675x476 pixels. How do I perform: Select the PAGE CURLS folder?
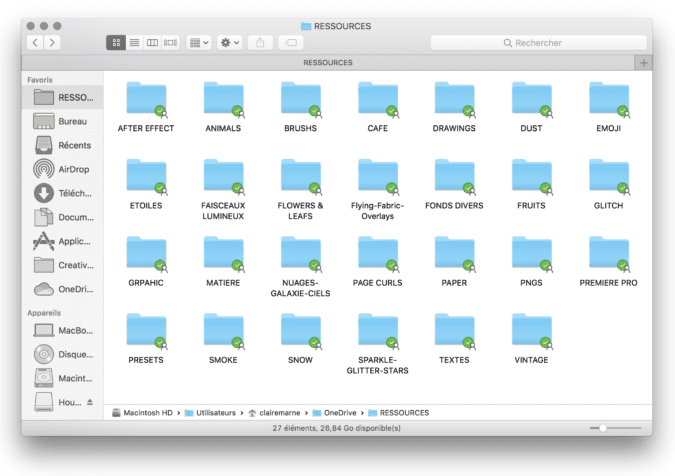378,262
